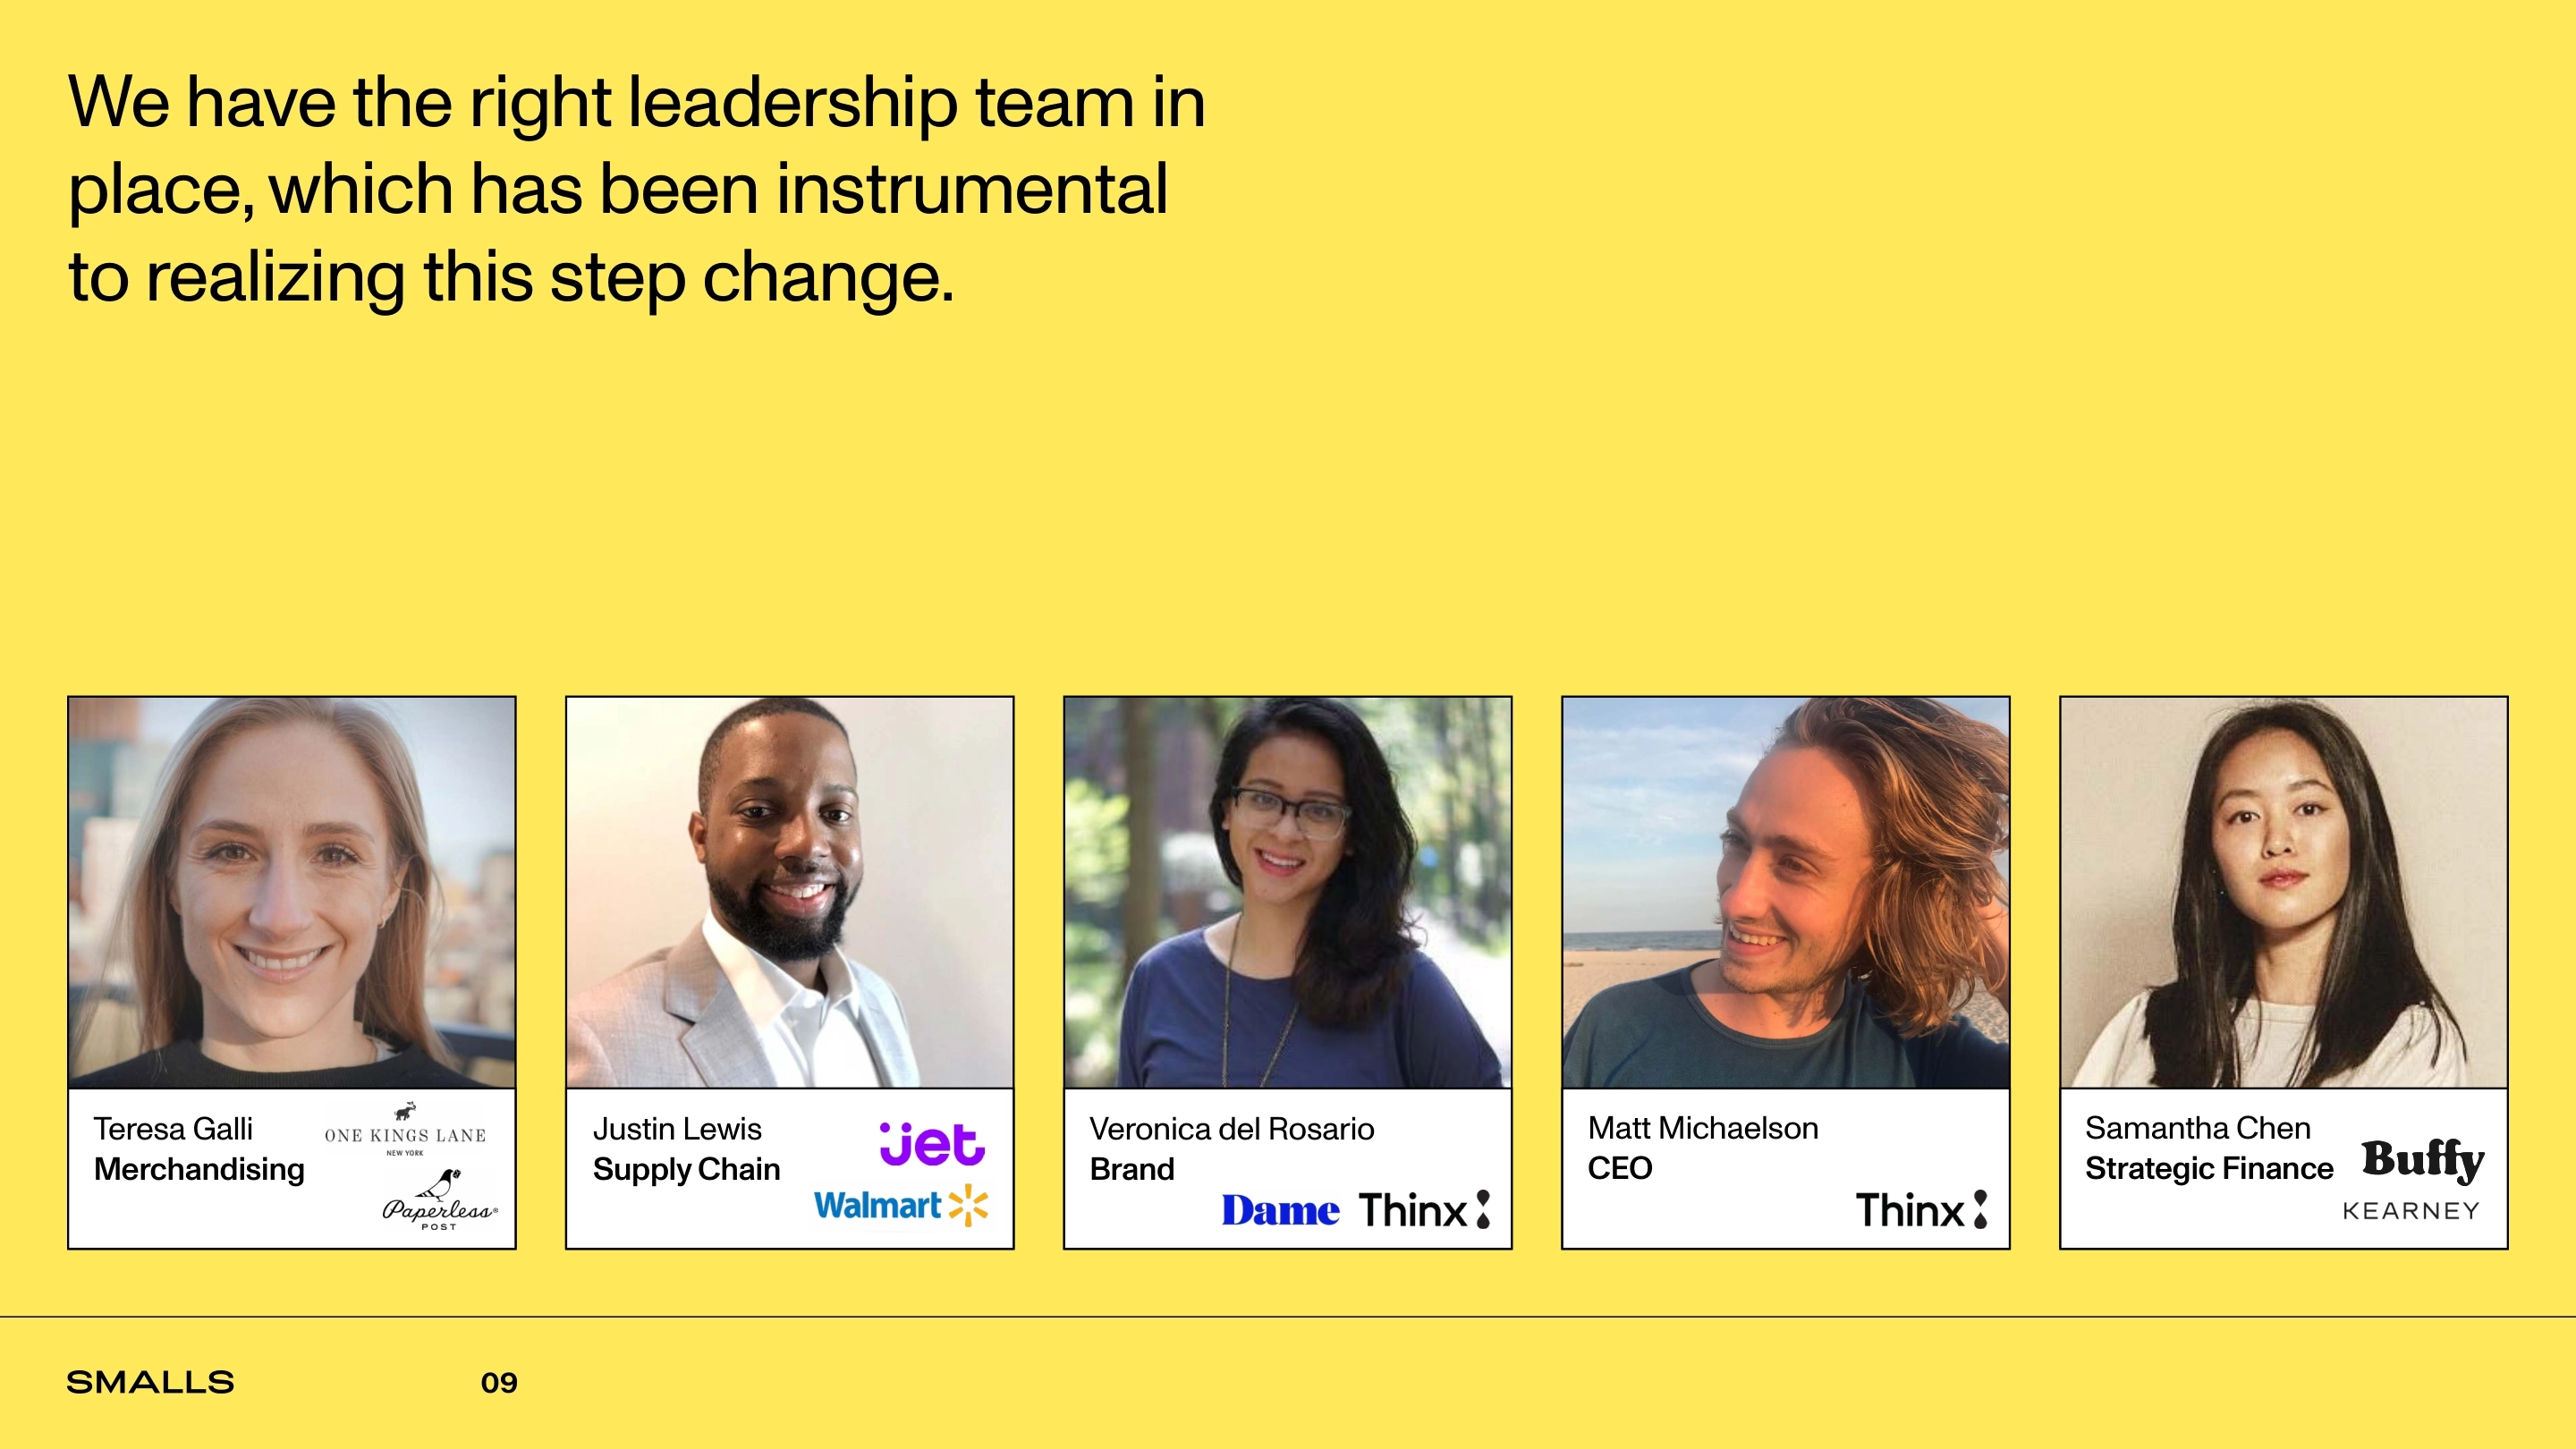Image resolution: width=2576 pixels, height=1449 pixels.
Task: Click the Walmart logo
Action: tap(900, 1206)
